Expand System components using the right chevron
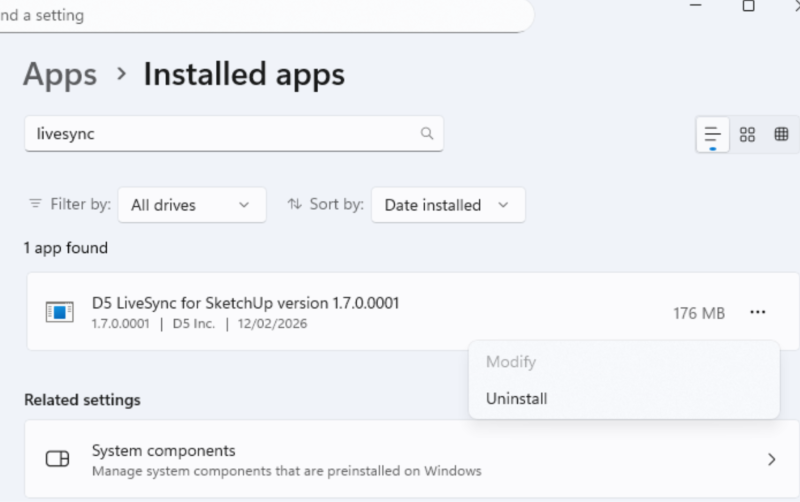 tap(771, 460)
